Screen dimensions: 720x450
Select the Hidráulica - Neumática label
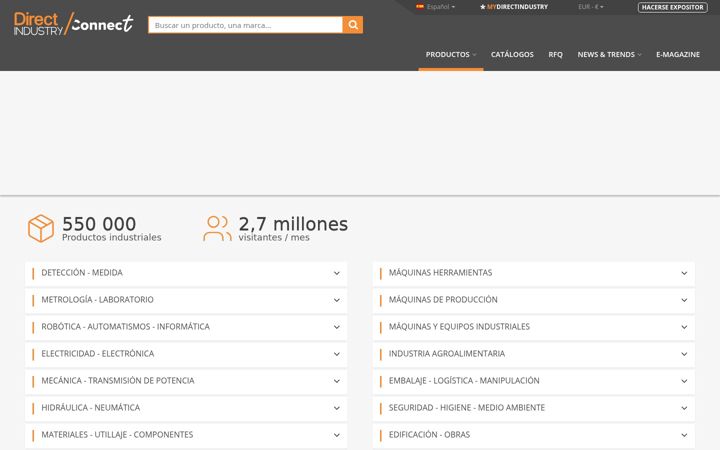90,408
